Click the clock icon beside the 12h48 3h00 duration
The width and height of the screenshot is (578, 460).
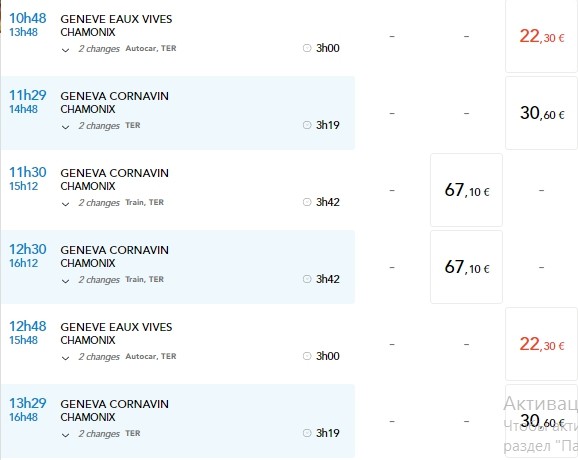(x=307, y=356)
